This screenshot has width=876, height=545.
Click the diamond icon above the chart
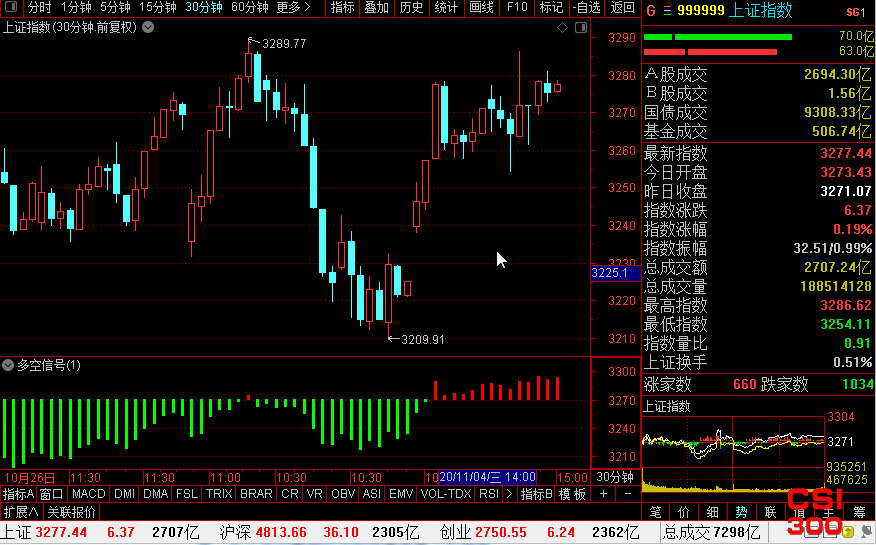click(x=563, y=27)
